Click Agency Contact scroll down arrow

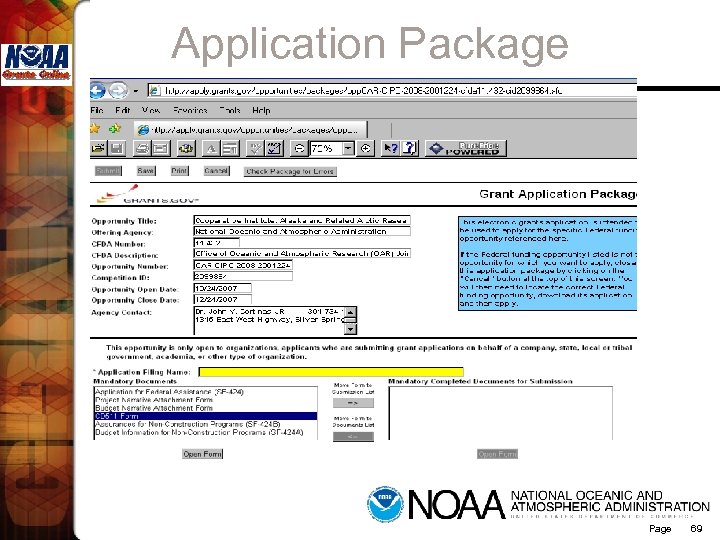[x=350, y=329]
